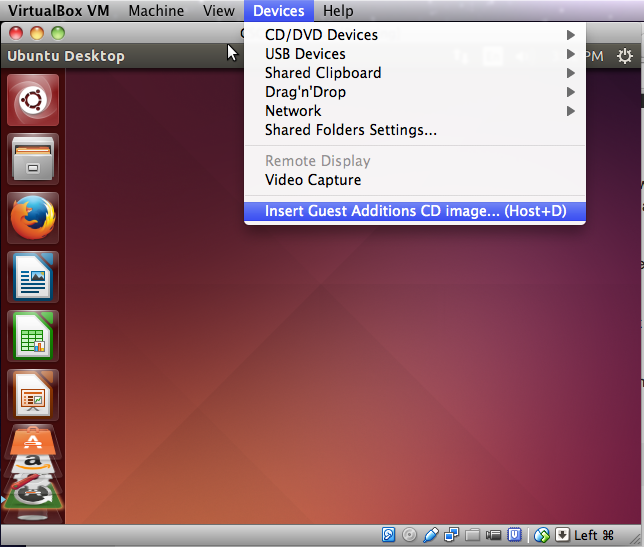
Task: Zoom the VM window with green button
Action: tap(58, 33)
